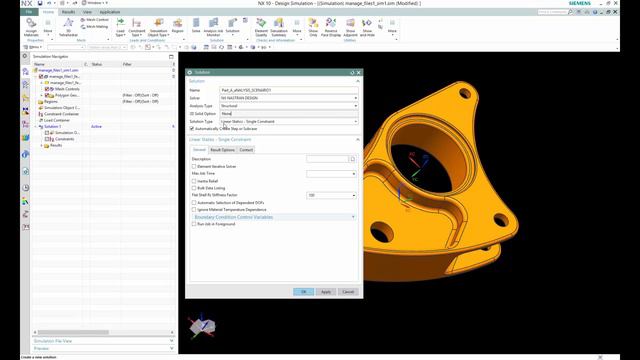640x360 pixels.
Task: Select Solution 1 in navigator tree
Action: 52,127
